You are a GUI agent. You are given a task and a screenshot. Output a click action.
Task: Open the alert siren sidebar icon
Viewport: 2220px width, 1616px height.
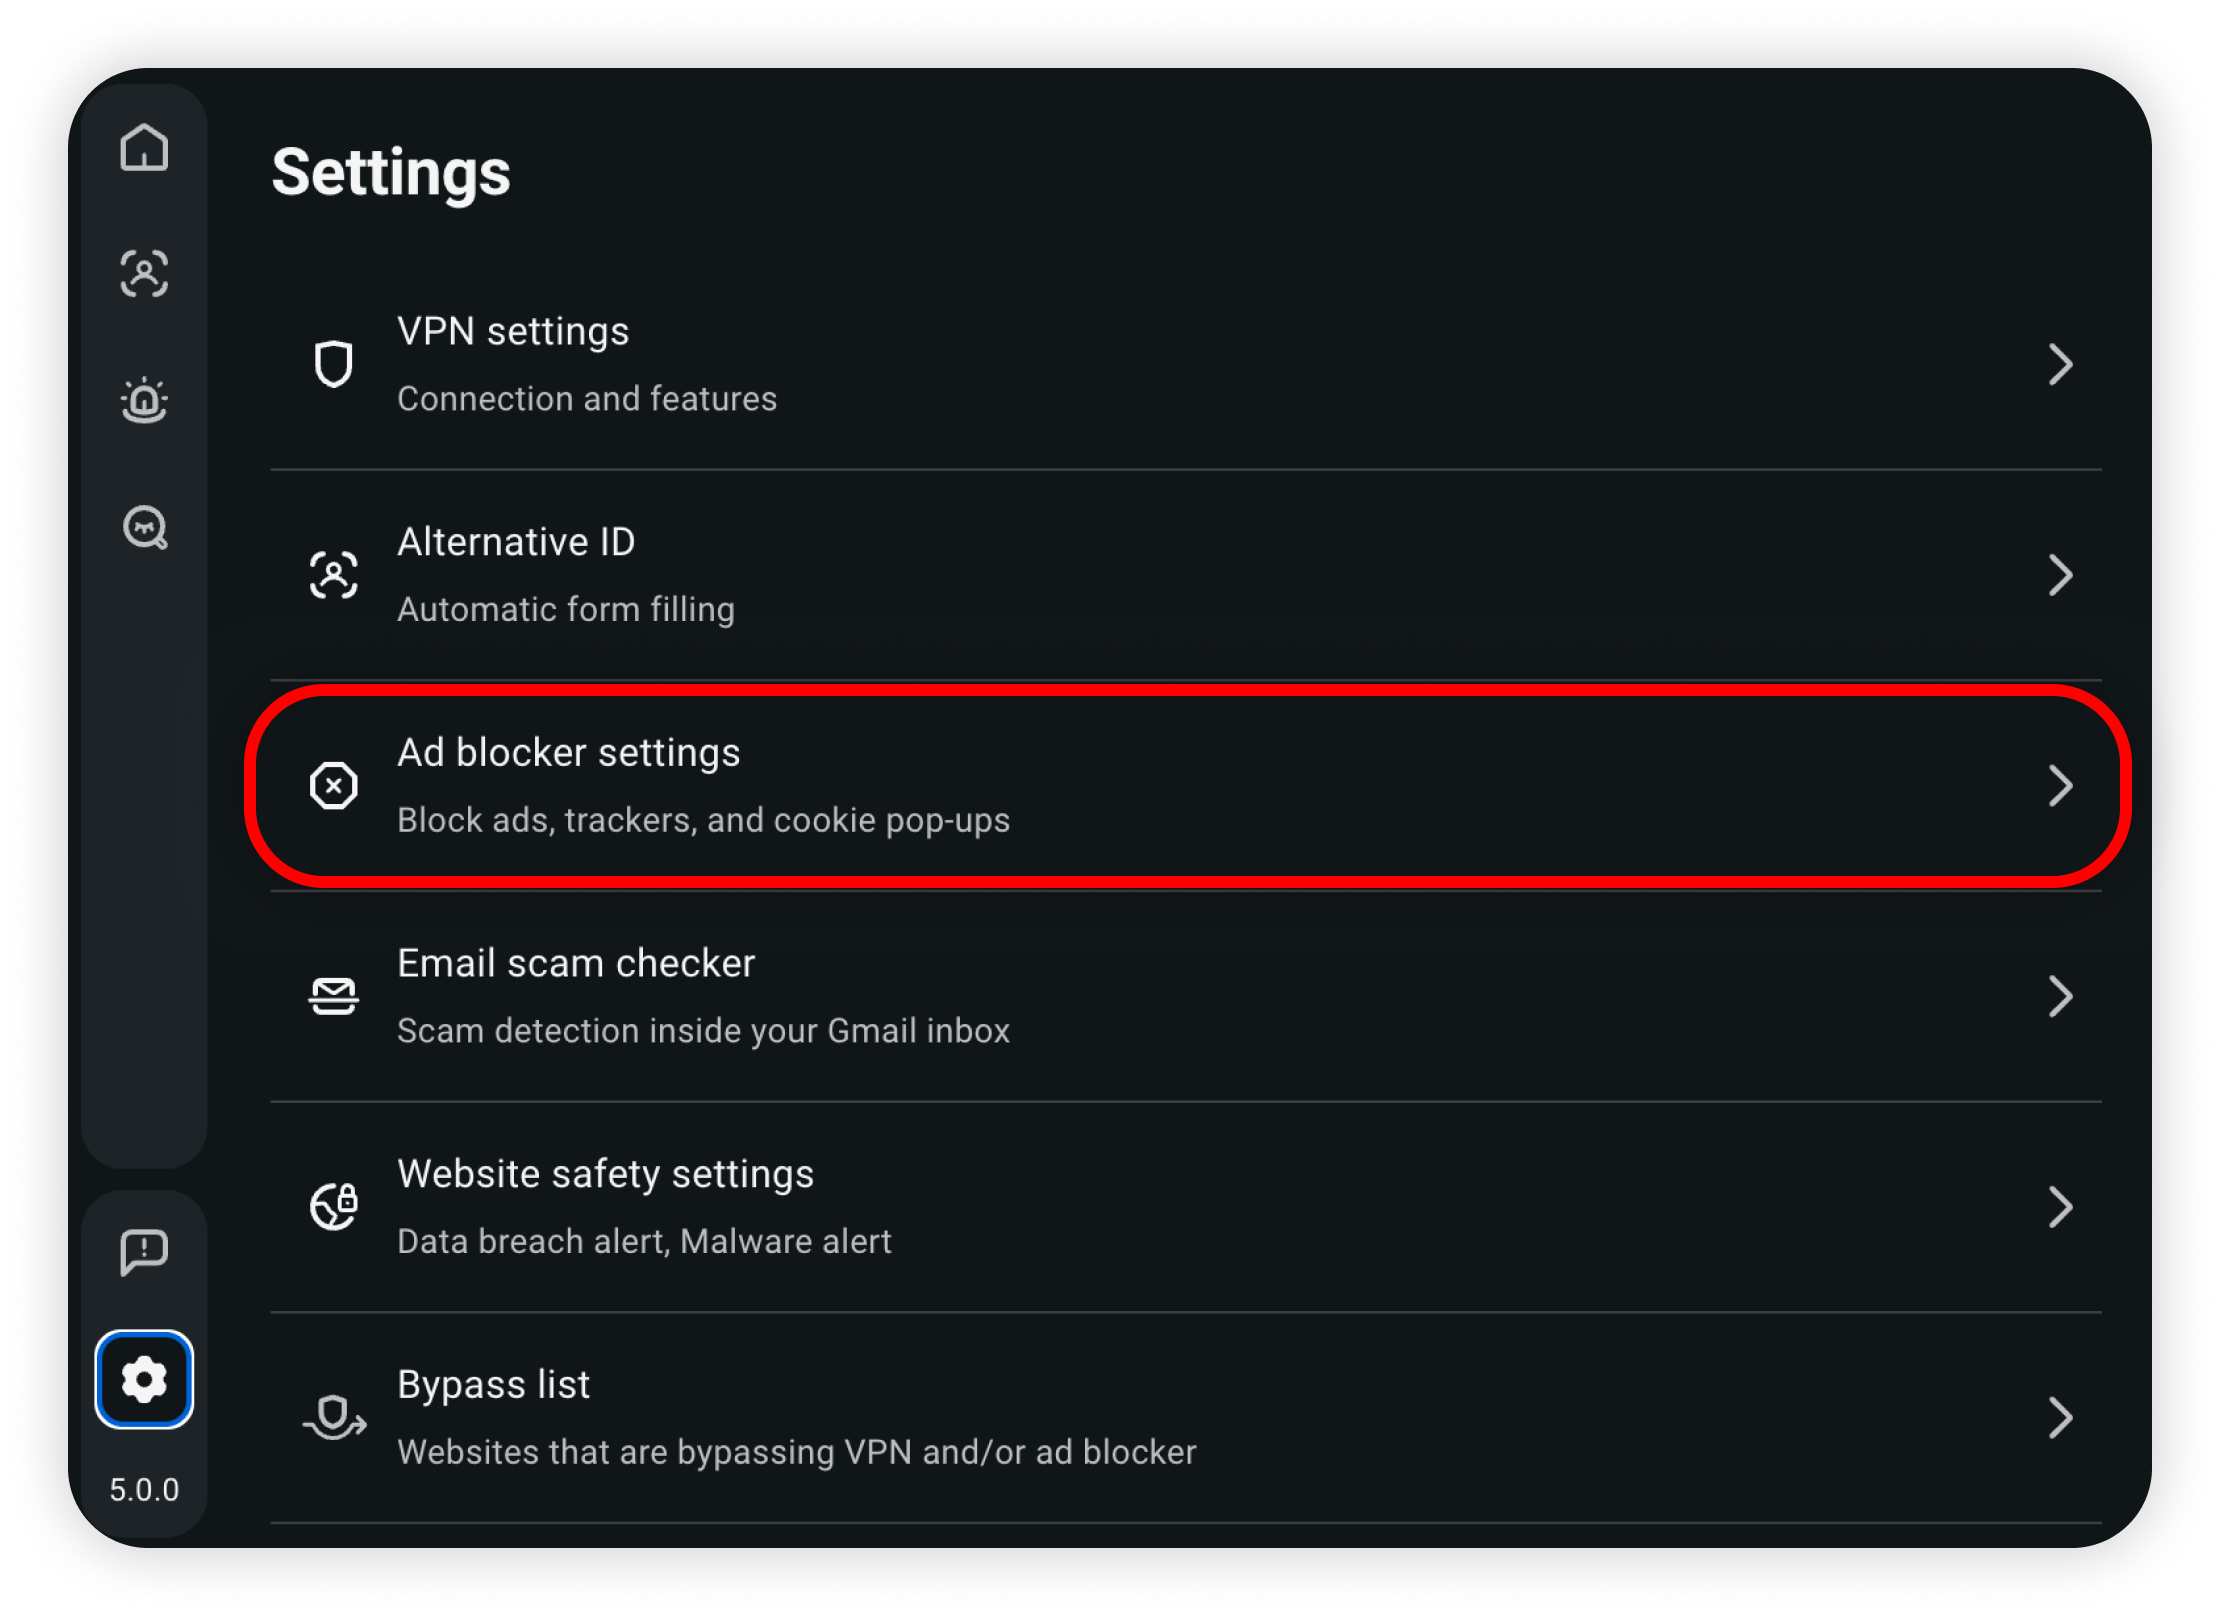tap(144, 400)
